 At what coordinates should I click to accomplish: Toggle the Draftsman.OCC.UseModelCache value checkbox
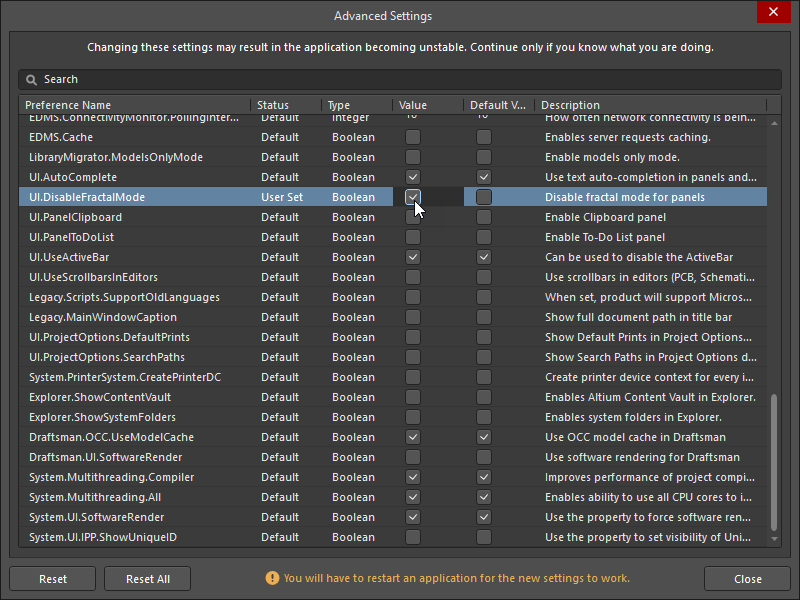(x=412, y=437)
